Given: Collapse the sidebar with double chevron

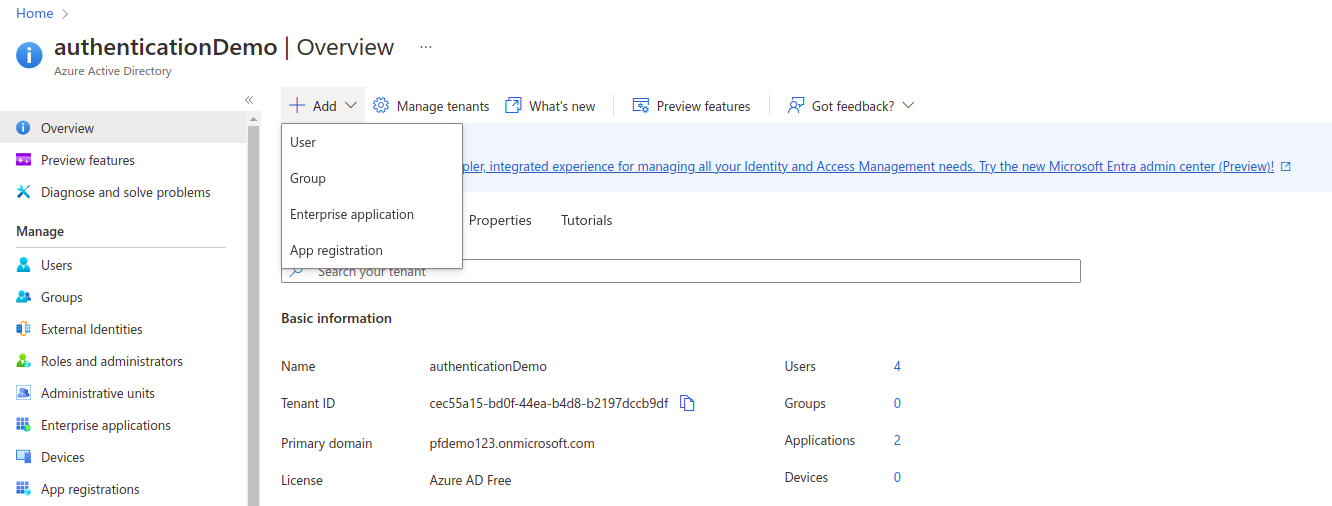Looking at the screenshot, I should (x=249, y=100).
